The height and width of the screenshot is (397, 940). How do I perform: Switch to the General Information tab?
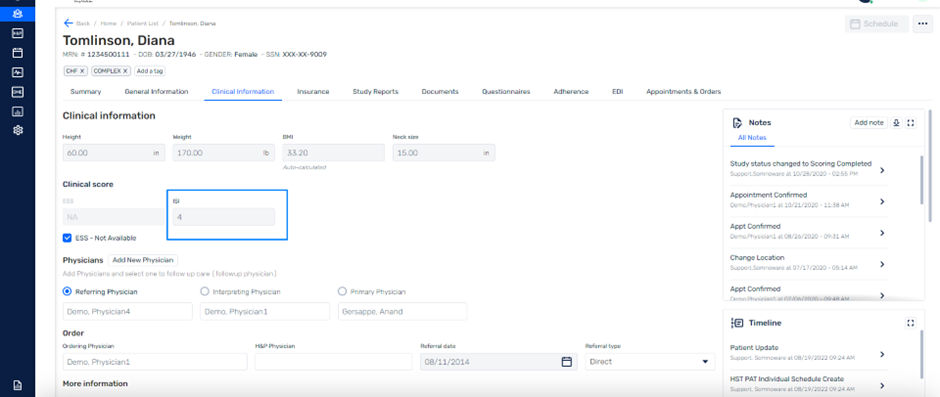click(x=156, y=92)
